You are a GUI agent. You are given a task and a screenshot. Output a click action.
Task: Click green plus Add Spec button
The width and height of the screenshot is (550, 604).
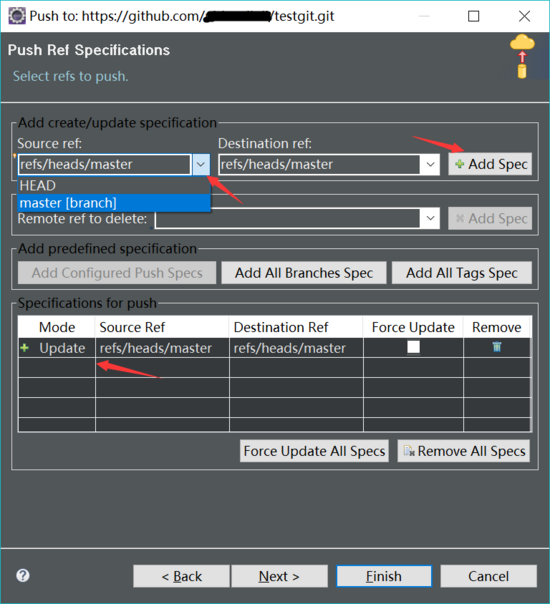tap(490, 164)
